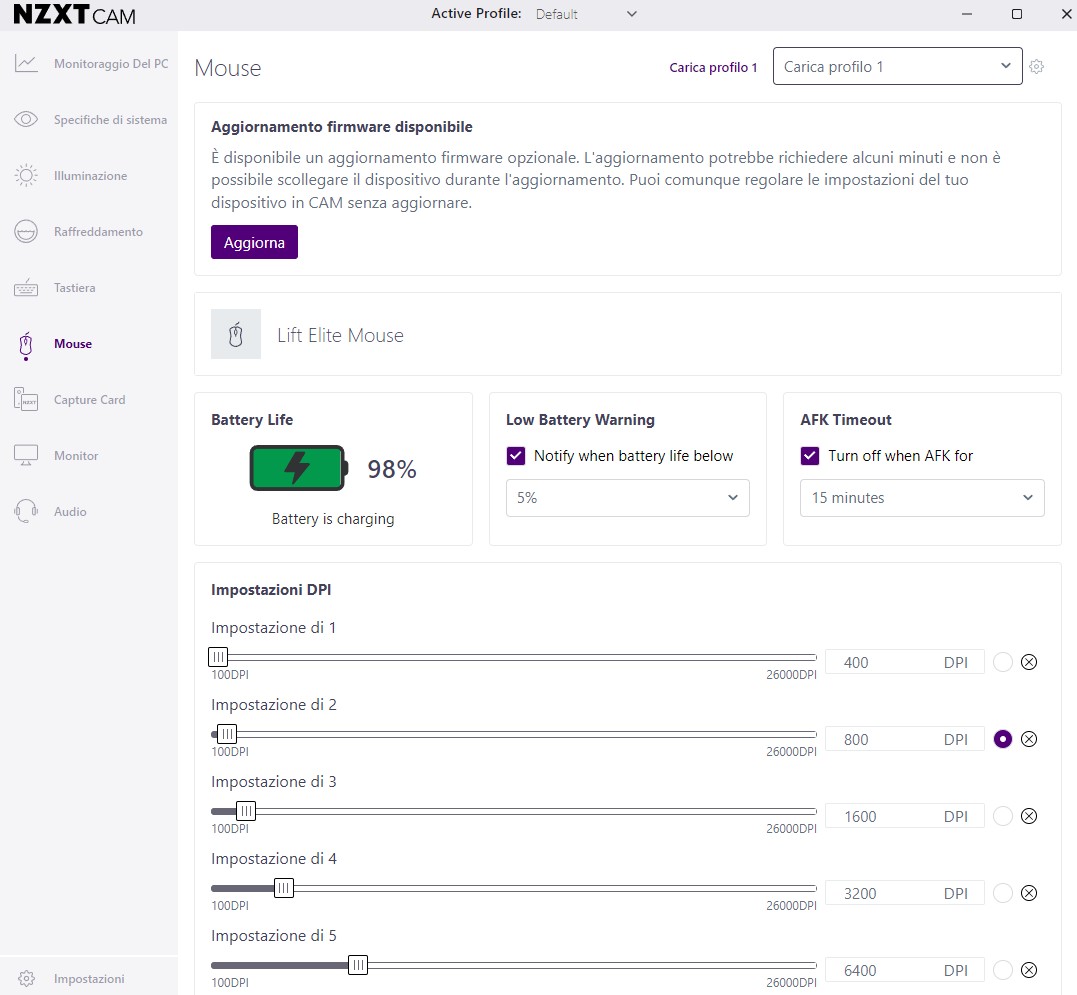This screenshot has height=995, width=1077.
Task: Click the 6400 DPI input field
Action: tap(880, 970)
